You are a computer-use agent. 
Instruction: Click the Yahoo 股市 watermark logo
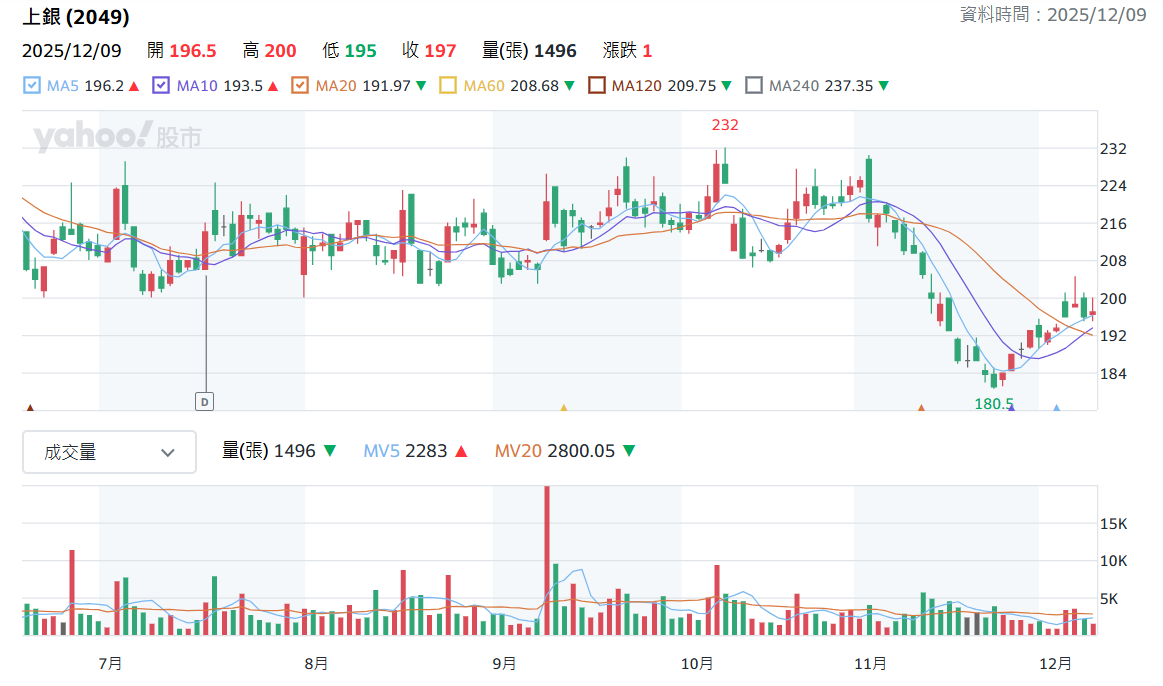click(117, 136)
